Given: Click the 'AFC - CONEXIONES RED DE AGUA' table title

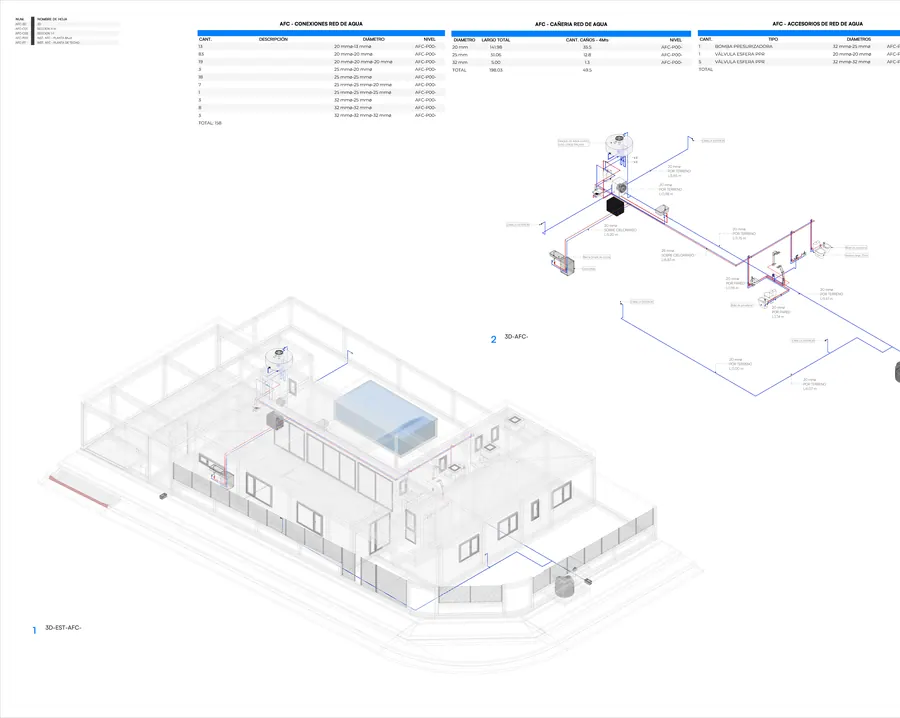Looking at the screenshot, I should (321, 24).
